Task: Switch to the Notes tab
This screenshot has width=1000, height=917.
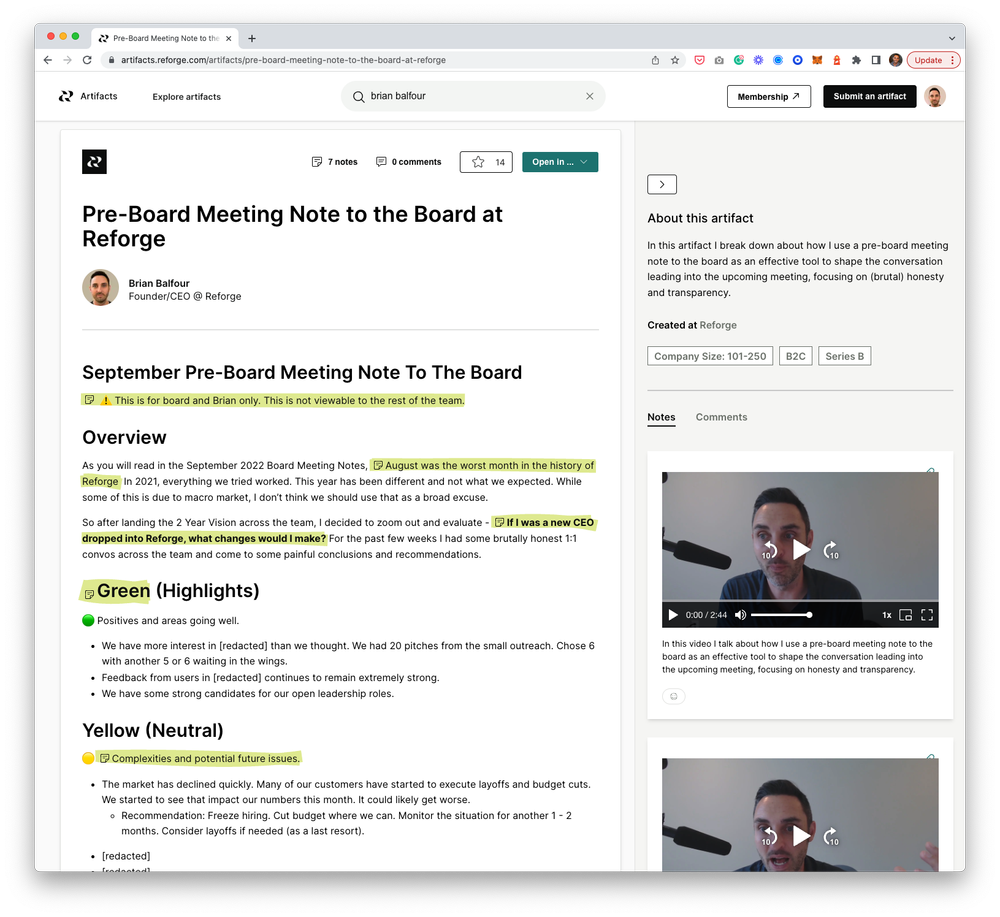Action: 661,417
